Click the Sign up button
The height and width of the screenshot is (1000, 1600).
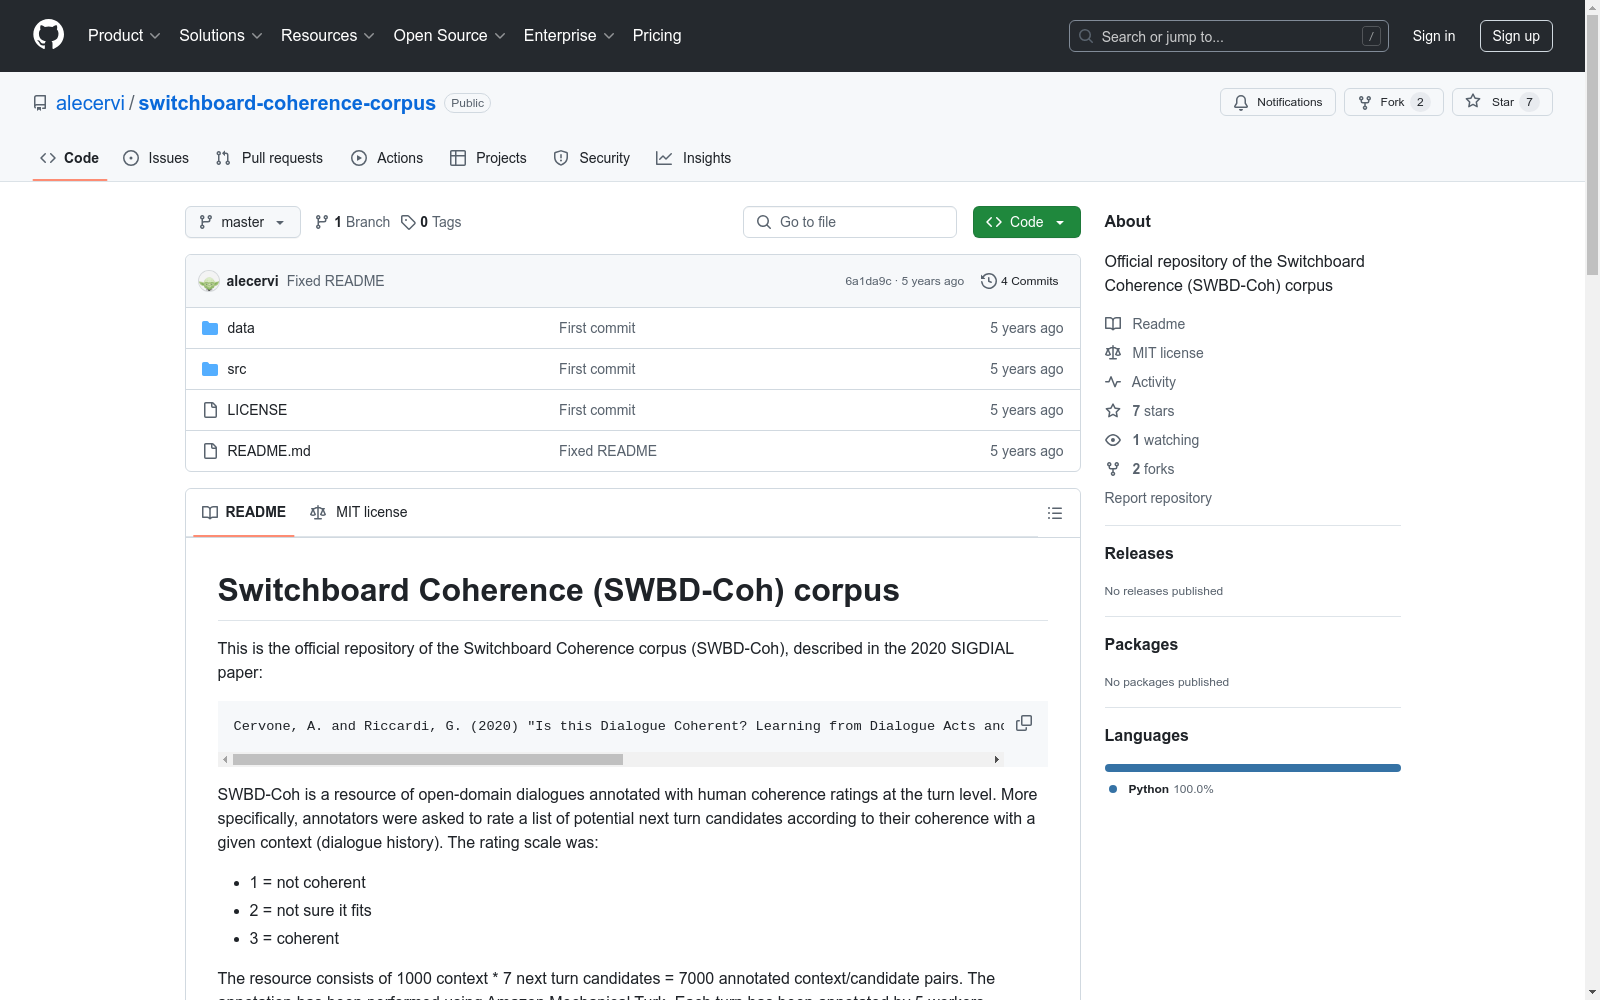1516,36
